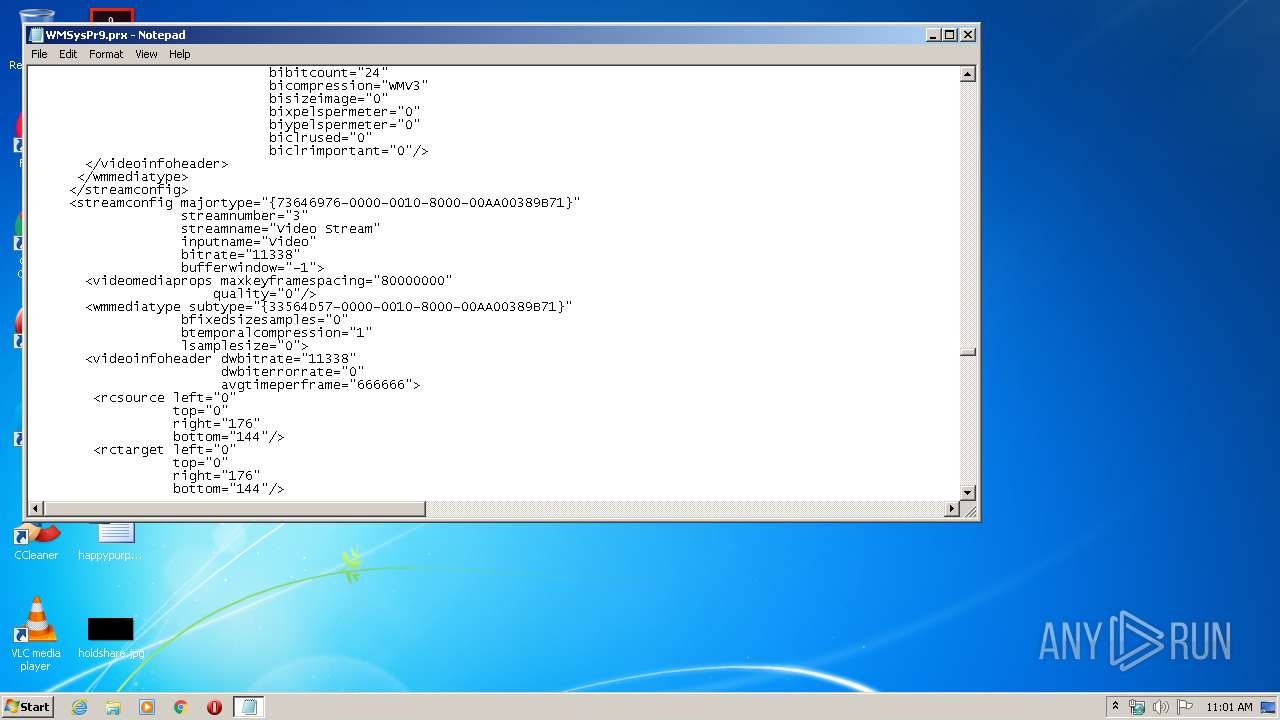Open the Help menu
This screenshot has height=720, width=1280.
[179, 54]
